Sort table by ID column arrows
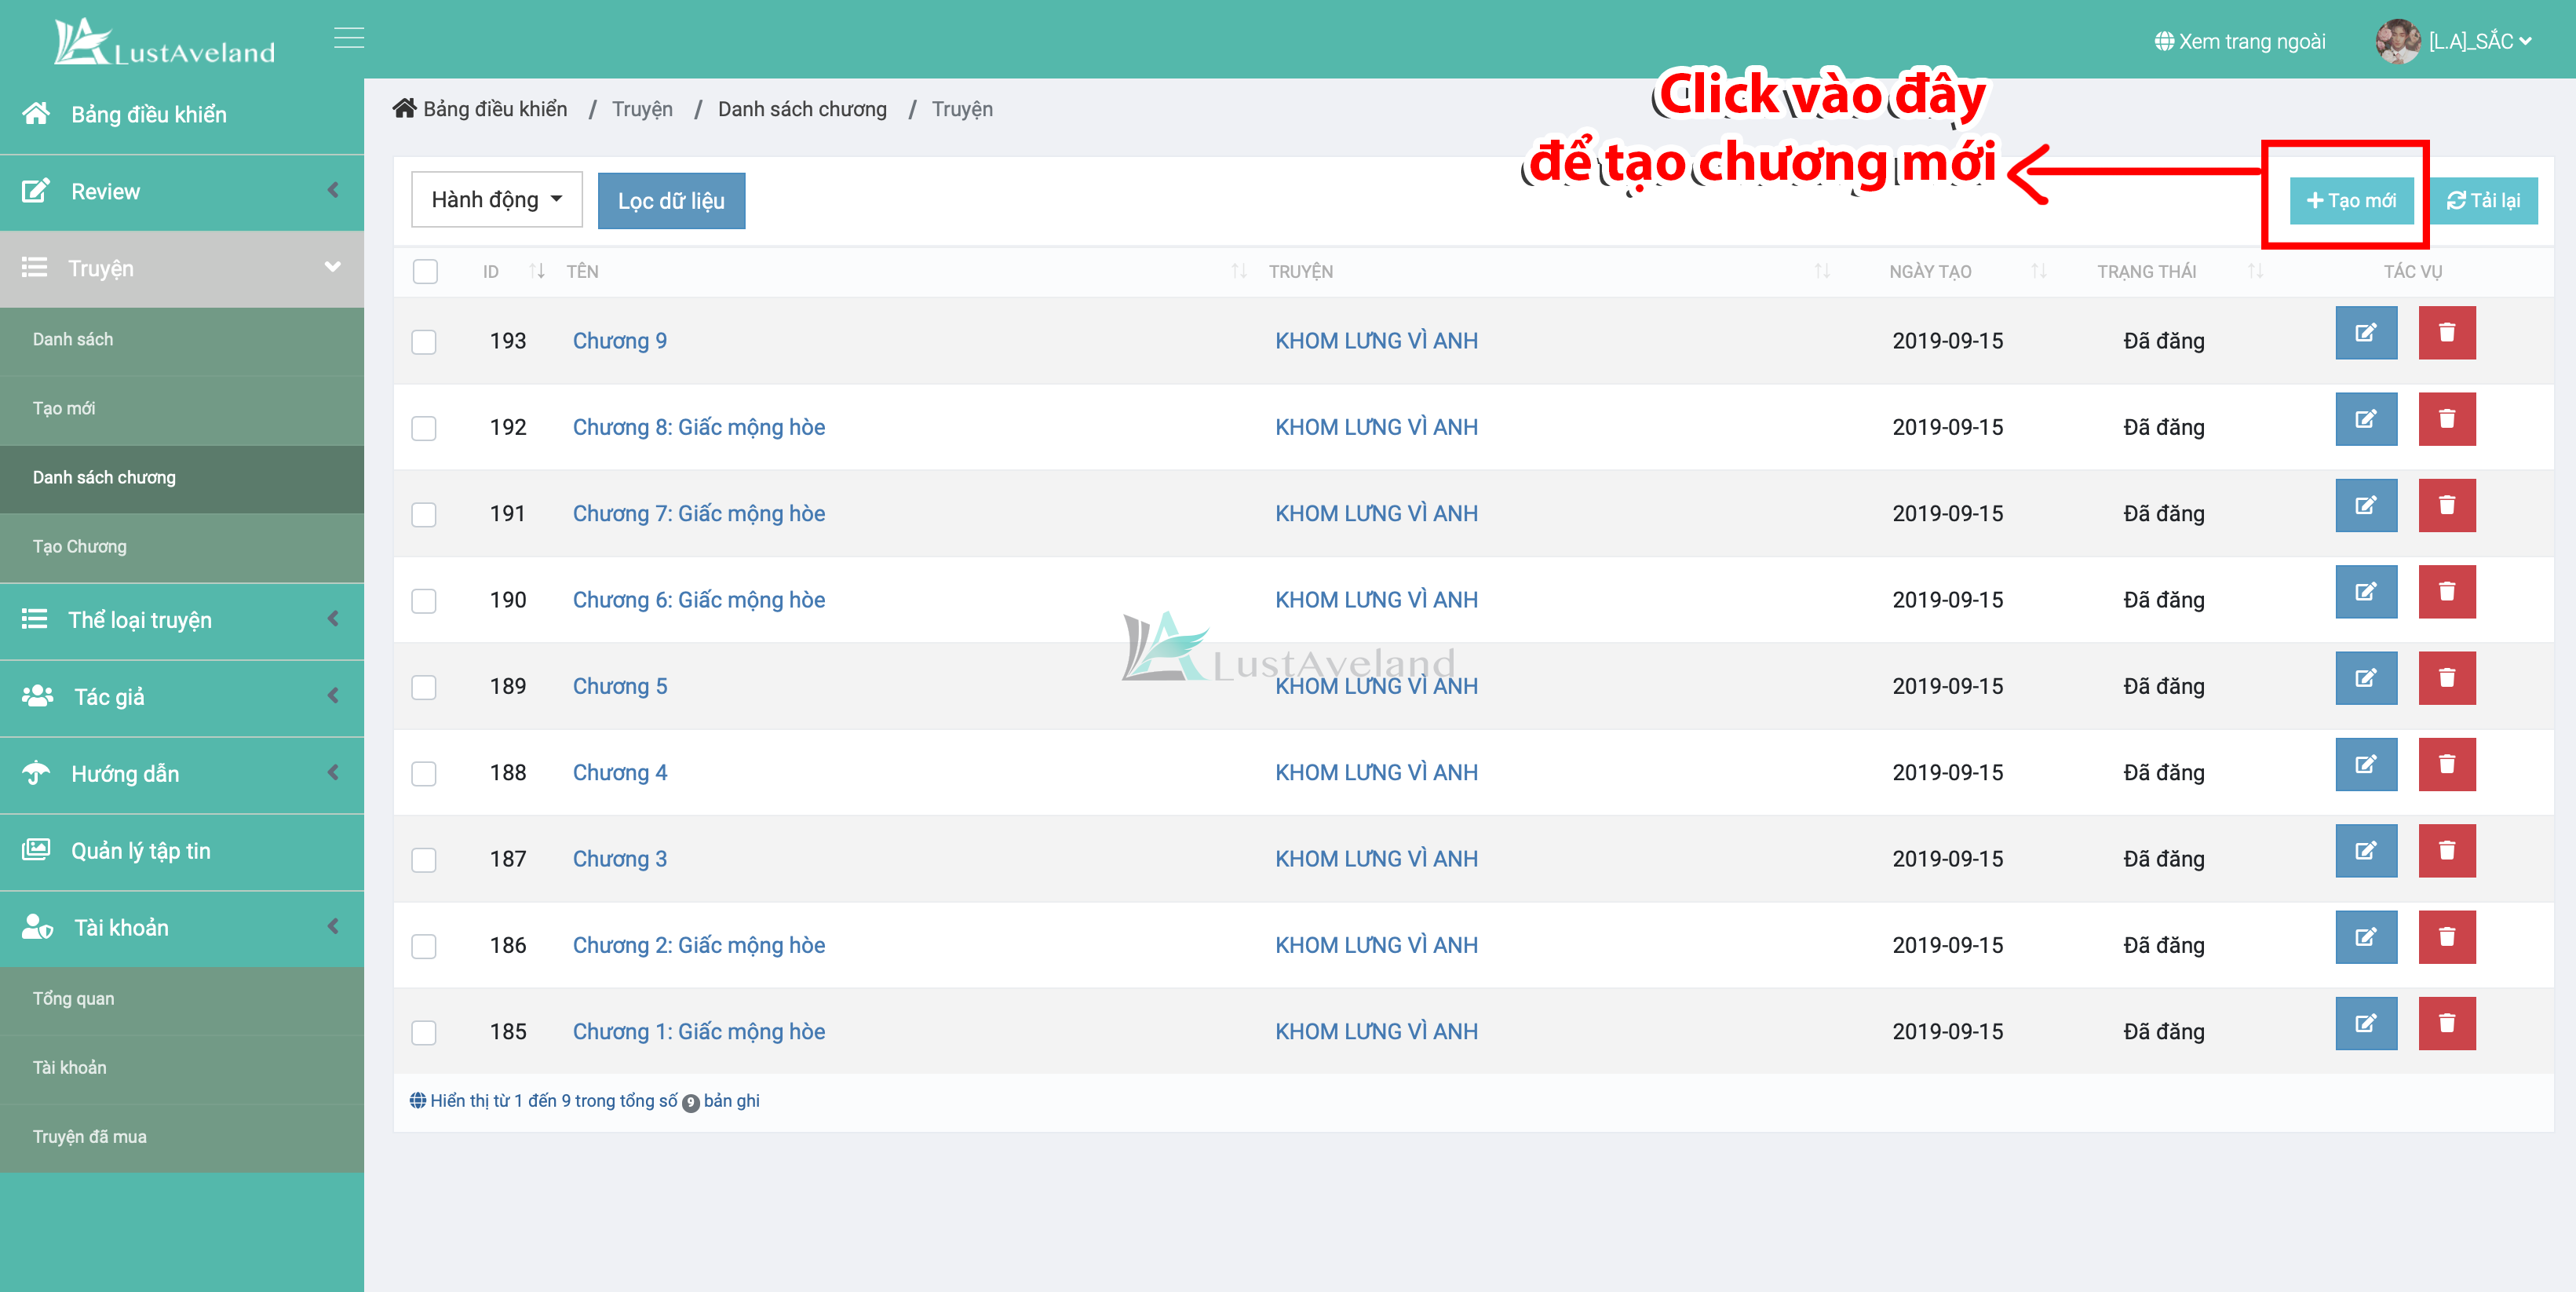 [537, 271]
